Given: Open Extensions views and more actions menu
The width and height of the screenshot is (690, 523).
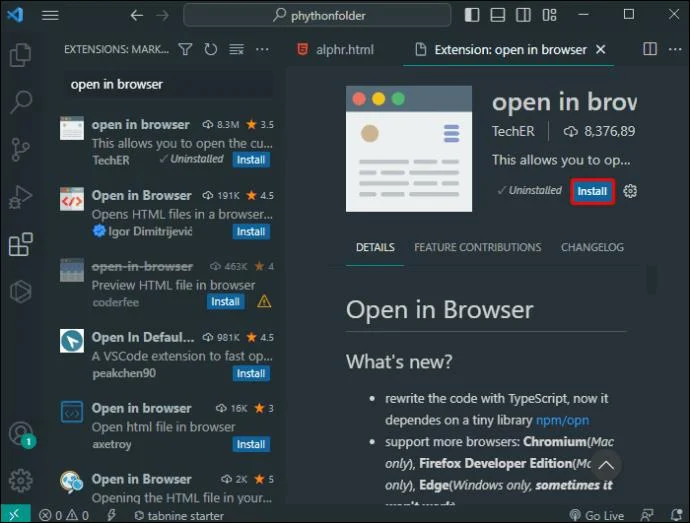Looking at the screenshot, I should 262,49.
